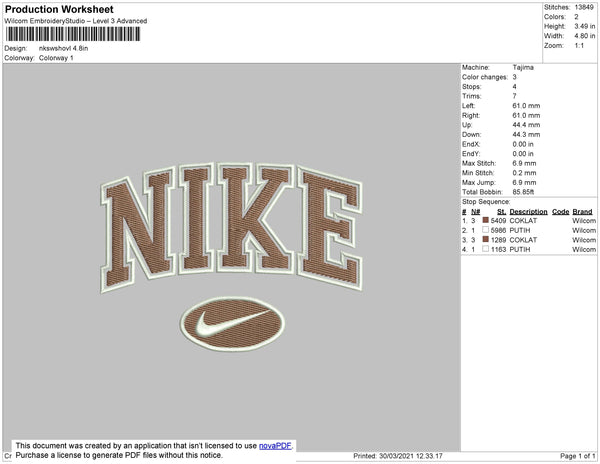
Task: Select the Zoom value 1:1
Action: click(x=579, y=46)
